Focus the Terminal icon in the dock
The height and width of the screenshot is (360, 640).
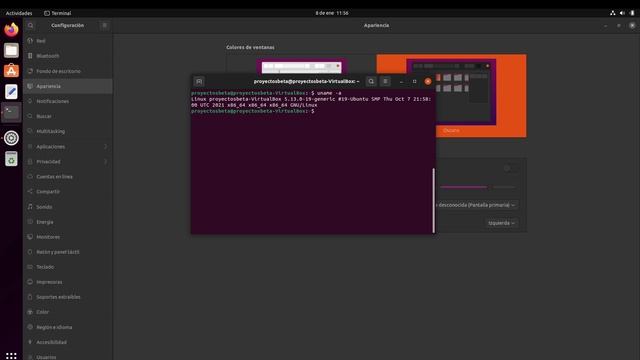(x=11, y=112)
